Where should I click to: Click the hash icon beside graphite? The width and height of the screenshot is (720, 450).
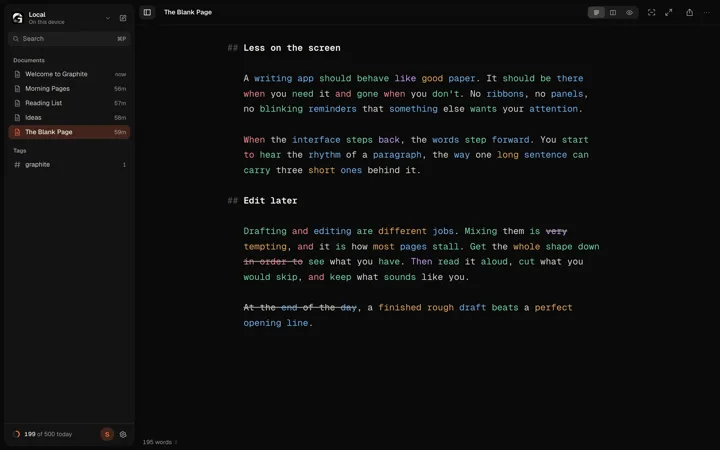(17, 164)
